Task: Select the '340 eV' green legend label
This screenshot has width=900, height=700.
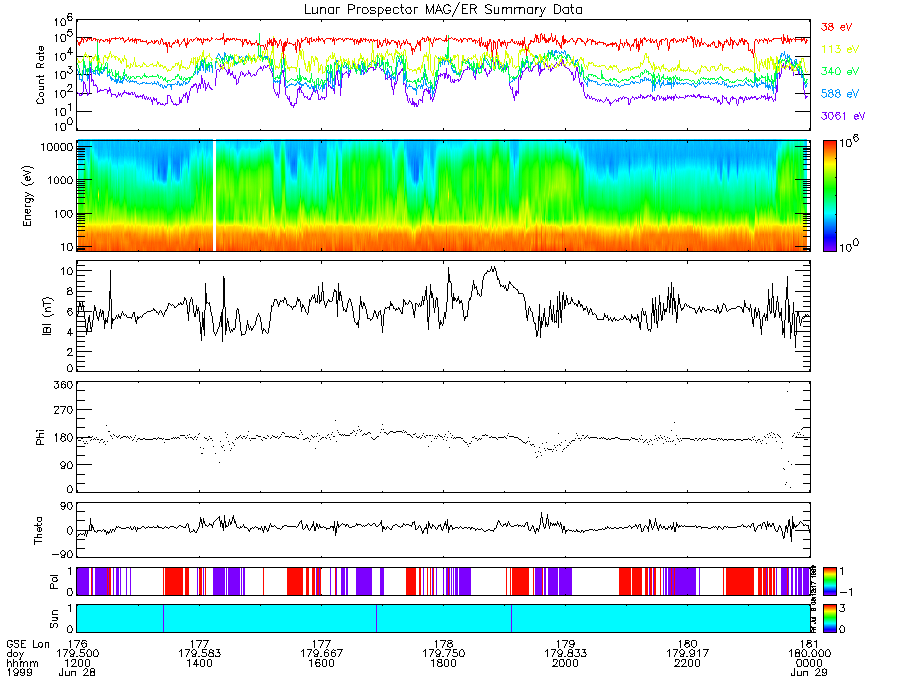Action: [840, 71]
